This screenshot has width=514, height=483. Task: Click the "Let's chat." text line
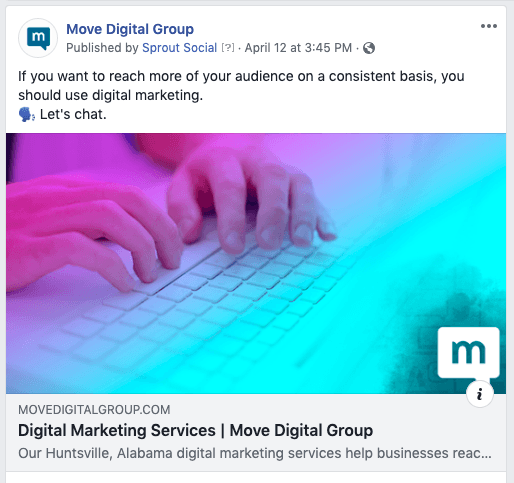[73, 115]
